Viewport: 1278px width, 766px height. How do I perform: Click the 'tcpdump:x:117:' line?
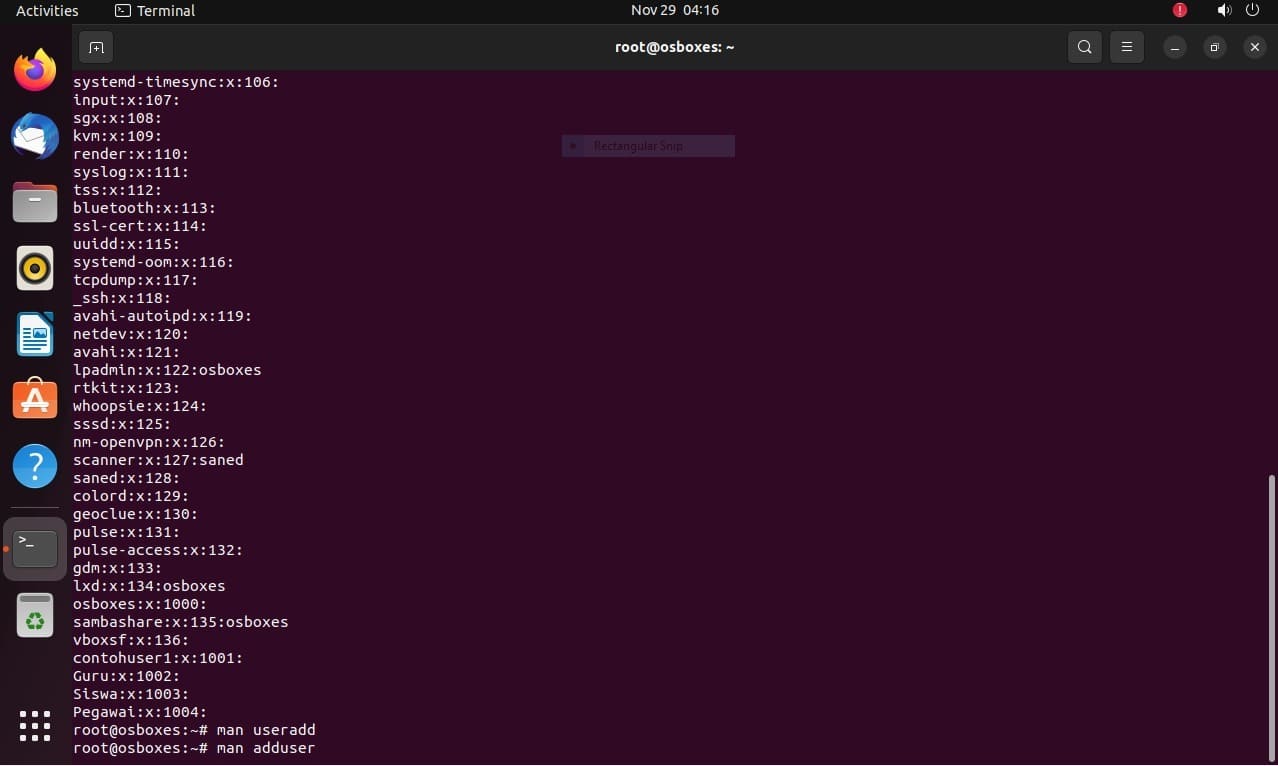click(x=136, y=280)
